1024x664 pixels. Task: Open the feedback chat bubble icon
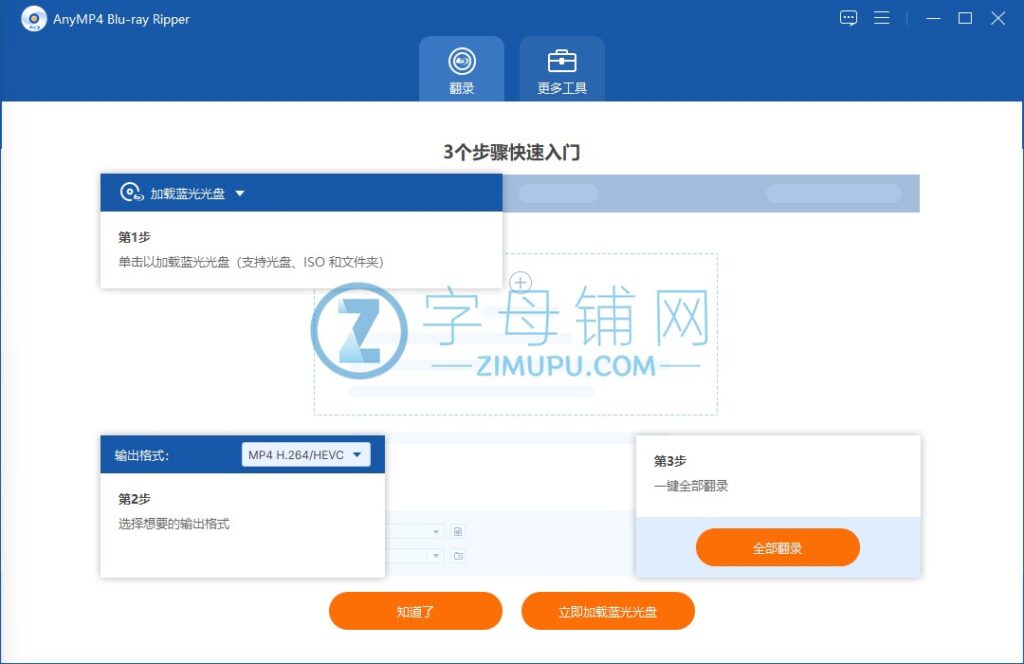point(848,18)
